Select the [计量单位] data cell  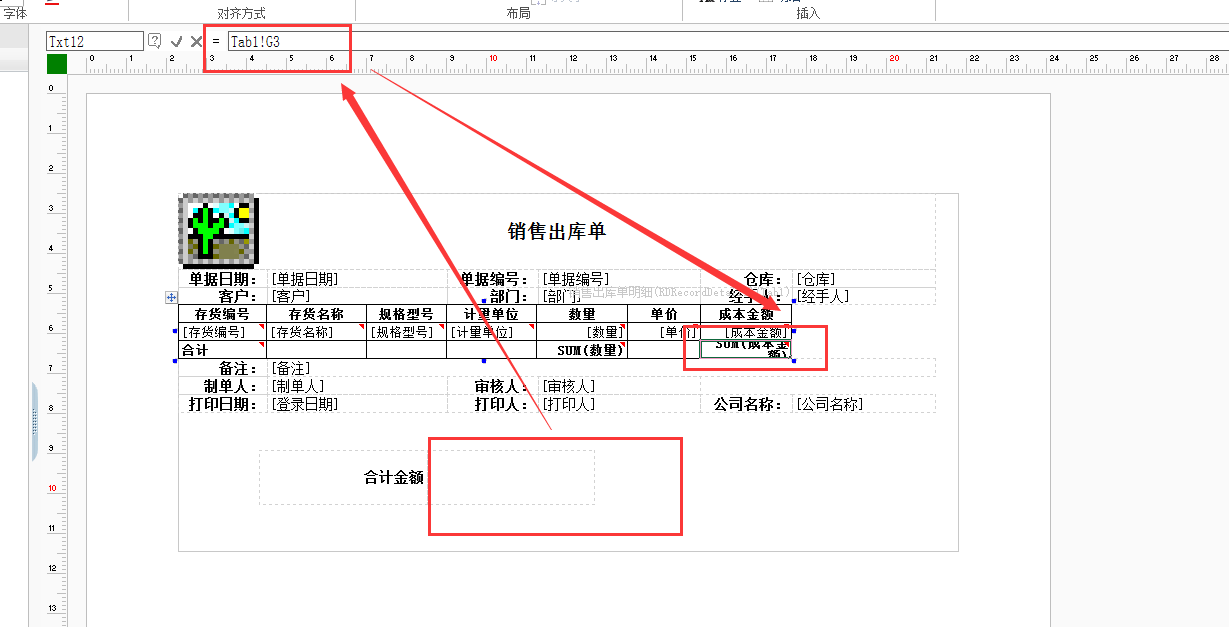(x=491, y=332)
